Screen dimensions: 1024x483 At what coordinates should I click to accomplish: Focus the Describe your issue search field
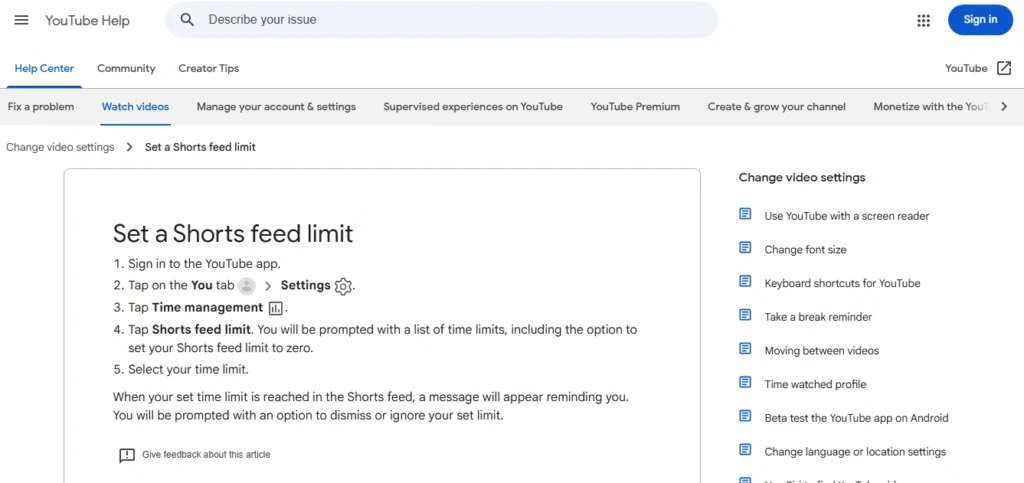[x=442, y=20]
